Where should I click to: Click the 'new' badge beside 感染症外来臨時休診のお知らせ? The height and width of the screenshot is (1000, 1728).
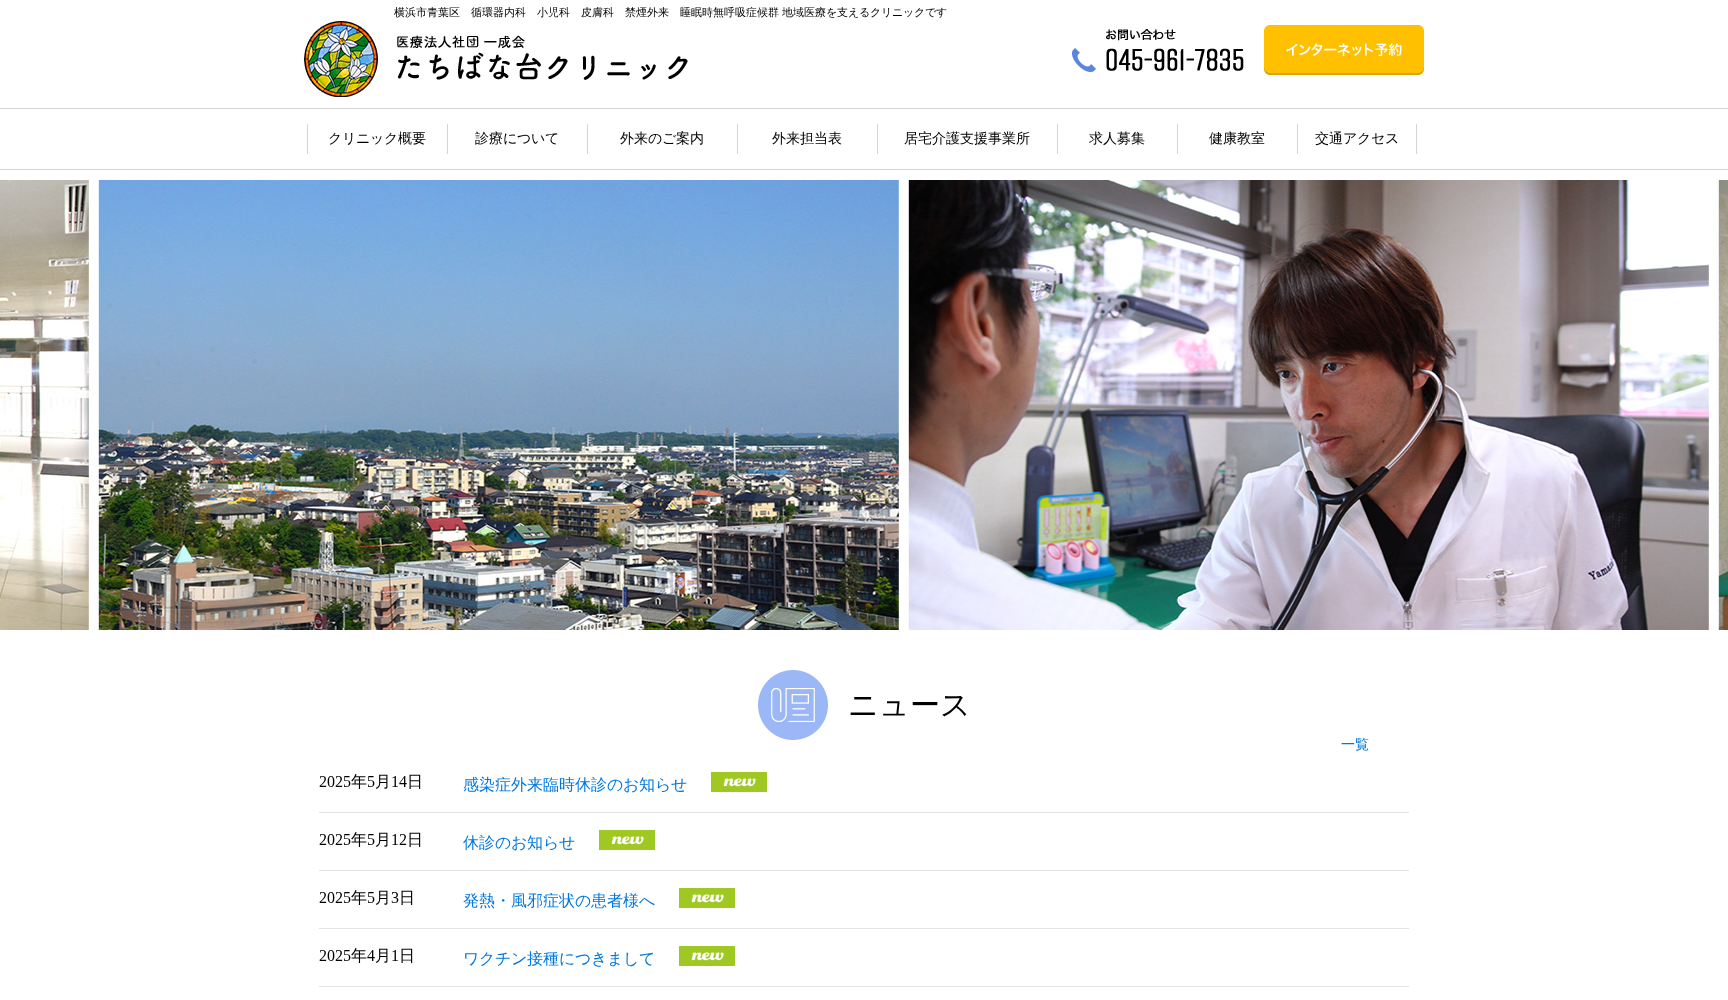pos(739,782)
